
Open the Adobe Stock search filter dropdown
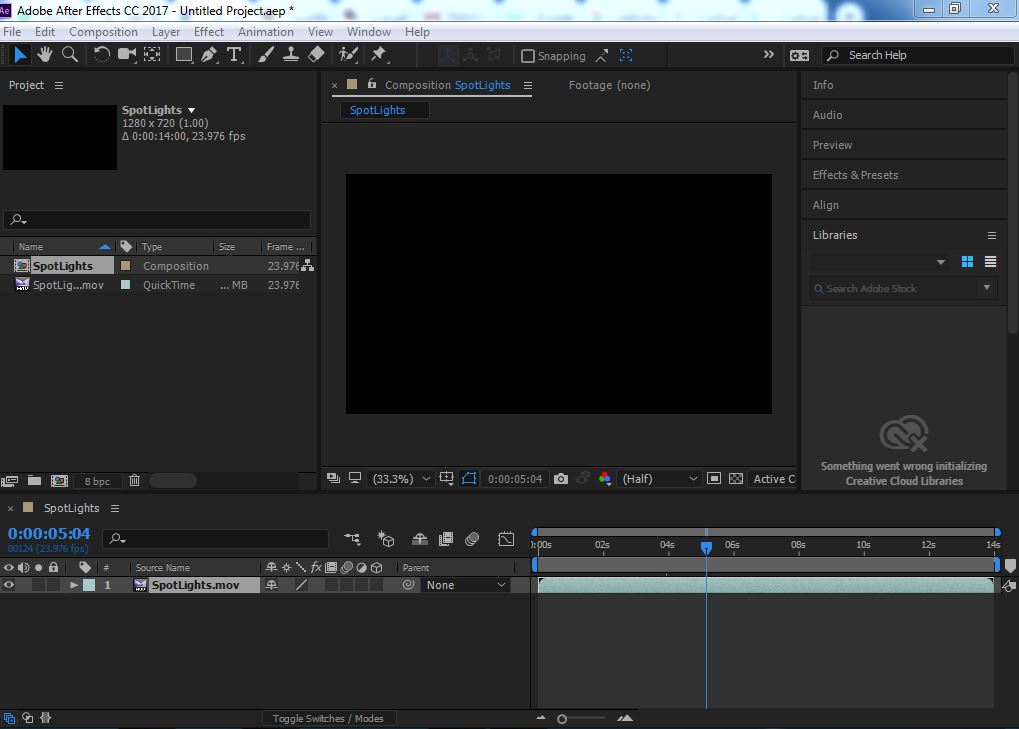click(x=987, y=288)
